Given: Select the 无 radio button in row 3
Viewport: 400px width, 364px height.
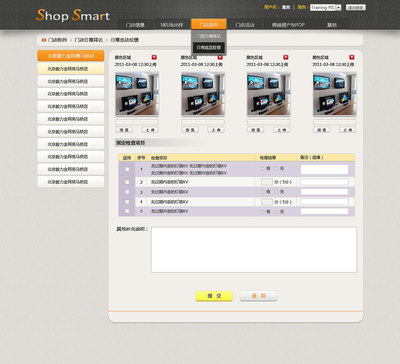Looking at the screenshot, I should (x=276, y=192).
